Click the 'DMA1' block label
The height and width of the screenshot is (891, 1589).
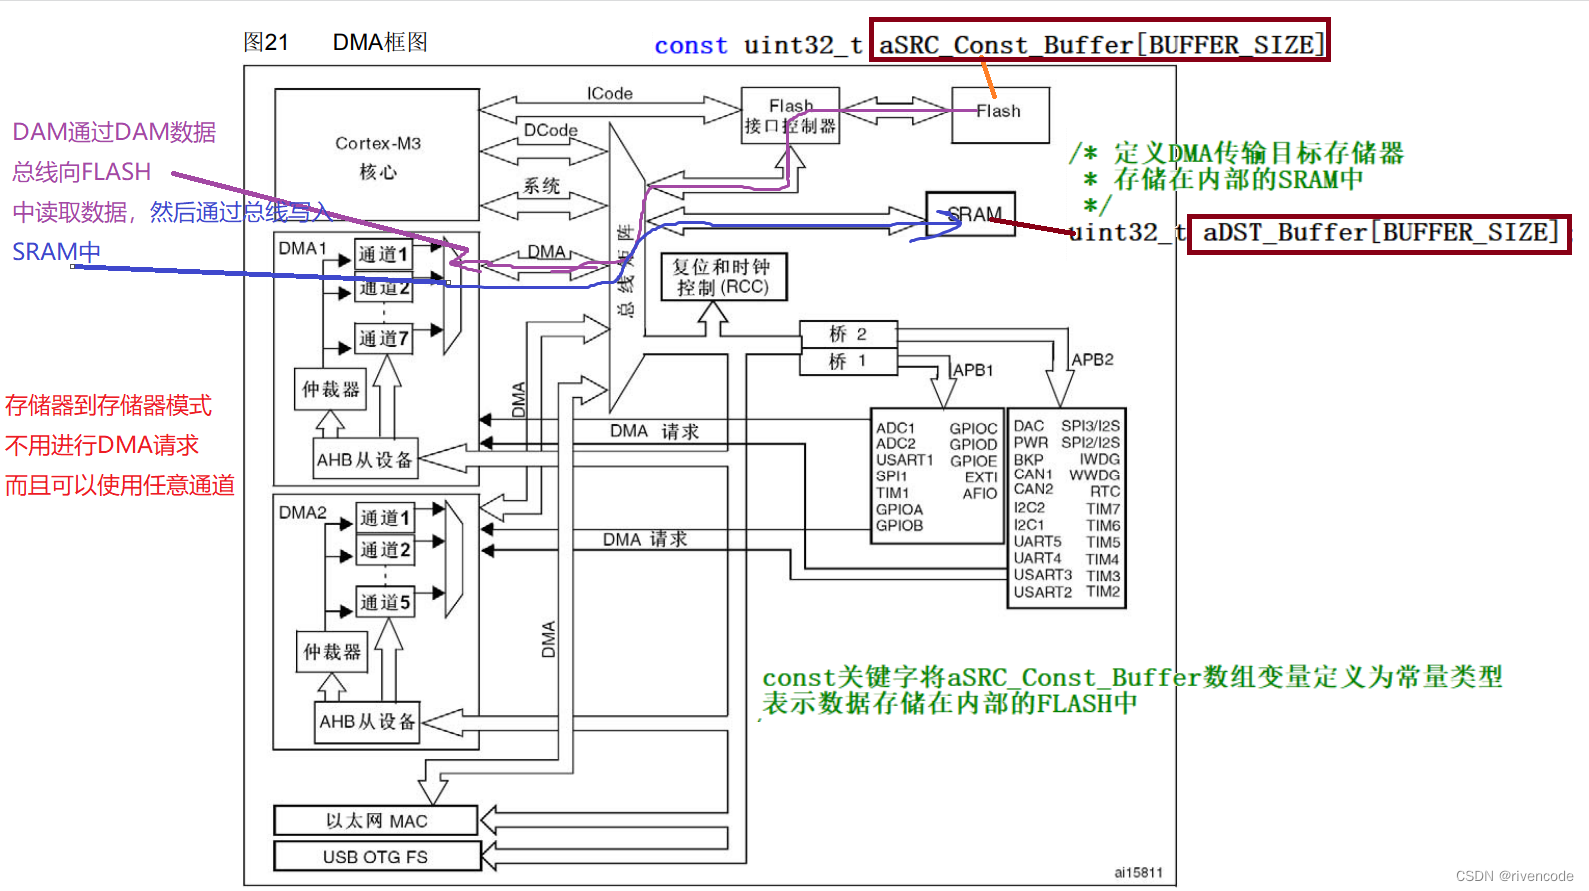302,248
